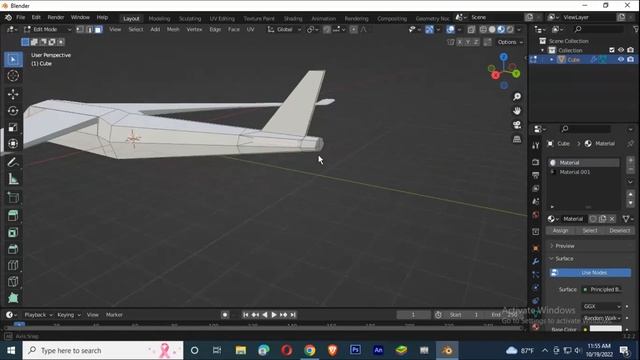This screenshot has width=640, height=360.
Task: Click the current frame number field
Action: [413, 315]
